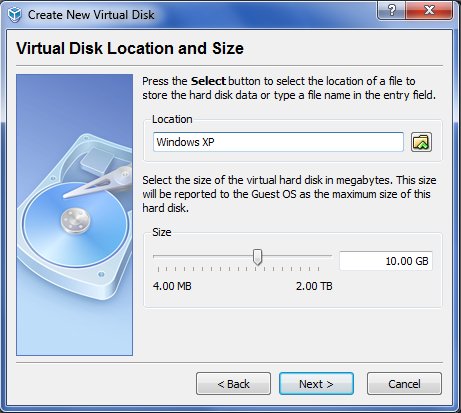Click the bold Select word in instructions

(208, 81)
